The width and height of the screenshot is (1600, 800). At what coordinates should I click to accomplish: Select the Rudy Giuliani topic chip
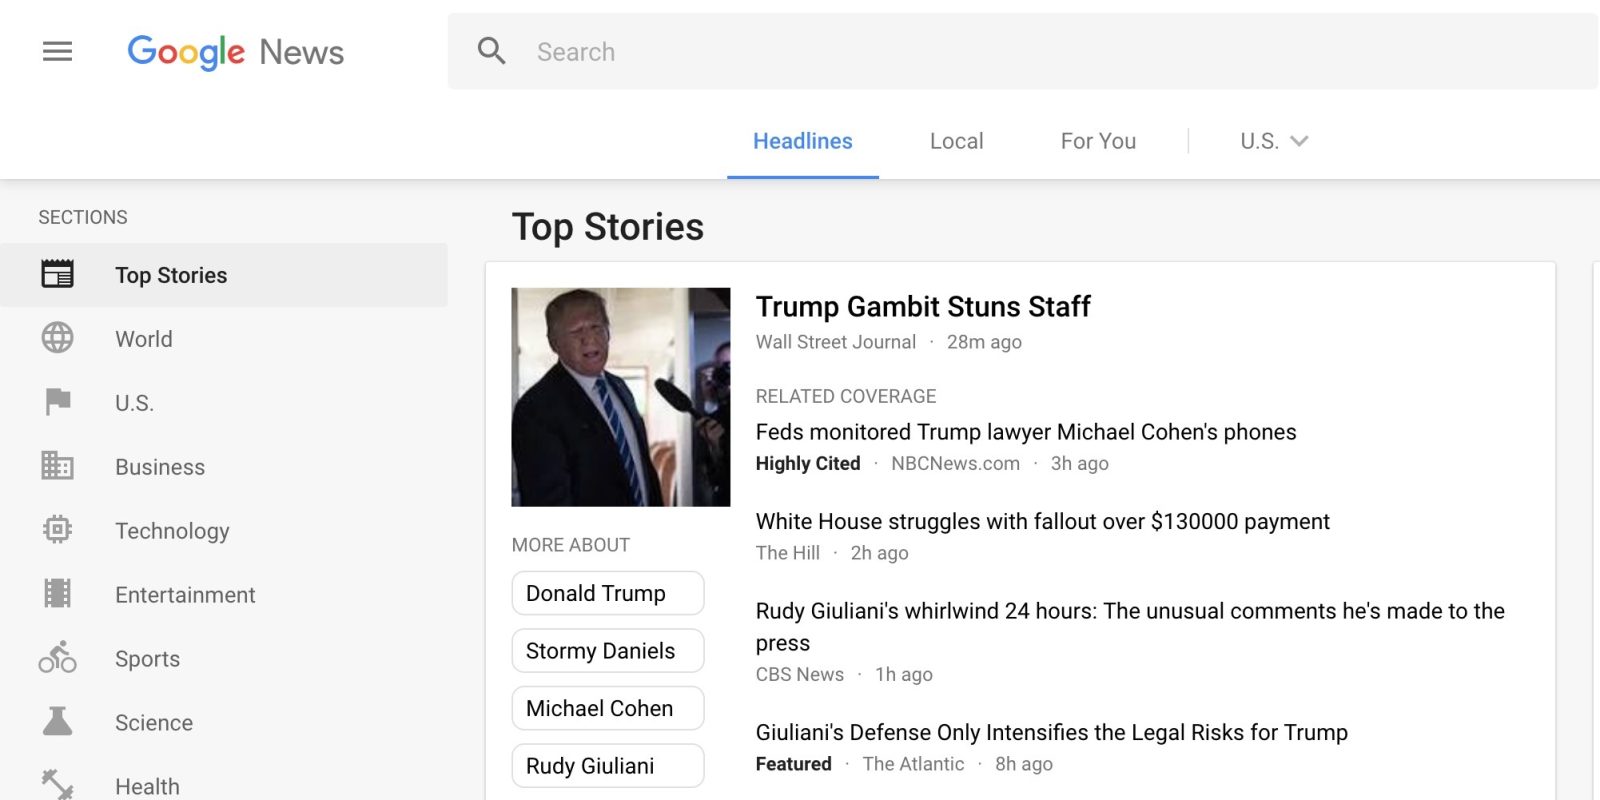[x=607, y=766]
